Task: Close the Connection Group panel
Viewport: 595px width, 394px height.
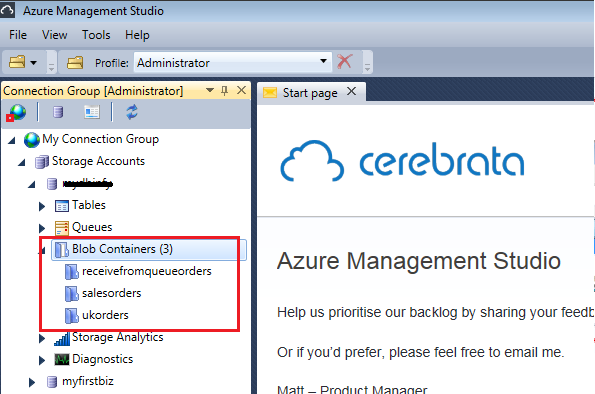Action: tap(241, 90)
